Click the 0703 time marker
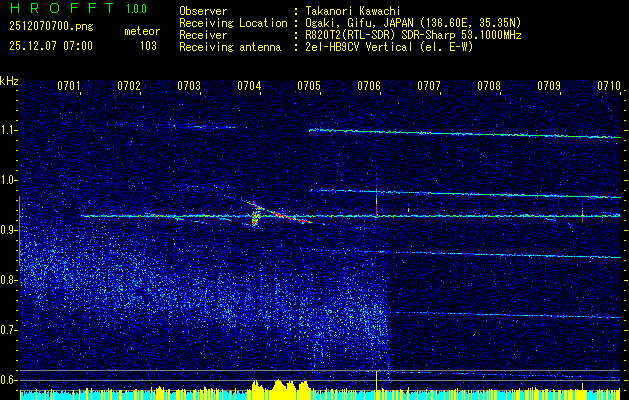Viewport: 629px width, 400px height. tap(189, 85)
